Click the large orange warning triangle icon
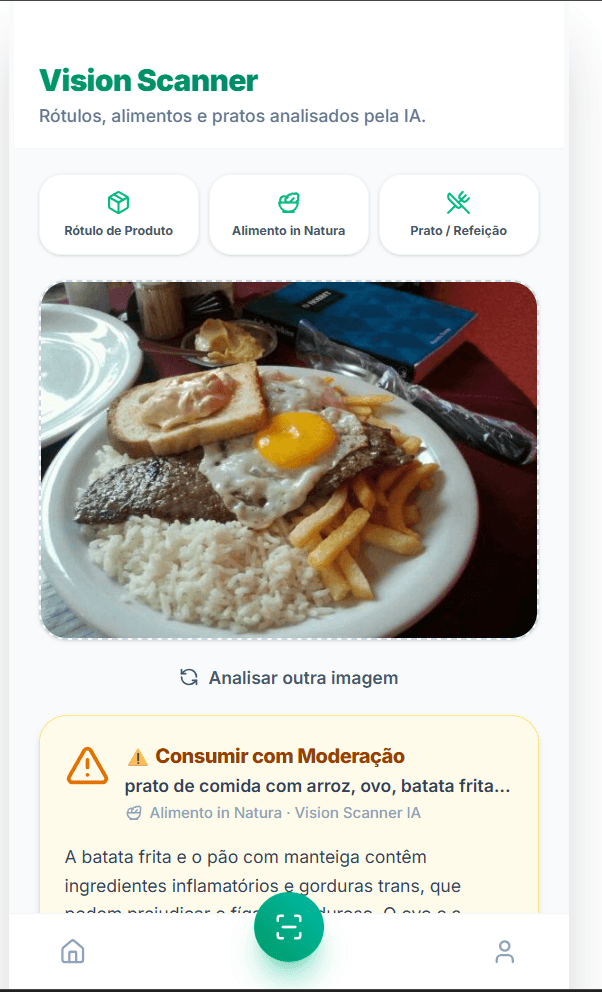The height and width of the screenshot is (992, 602). 88,765
